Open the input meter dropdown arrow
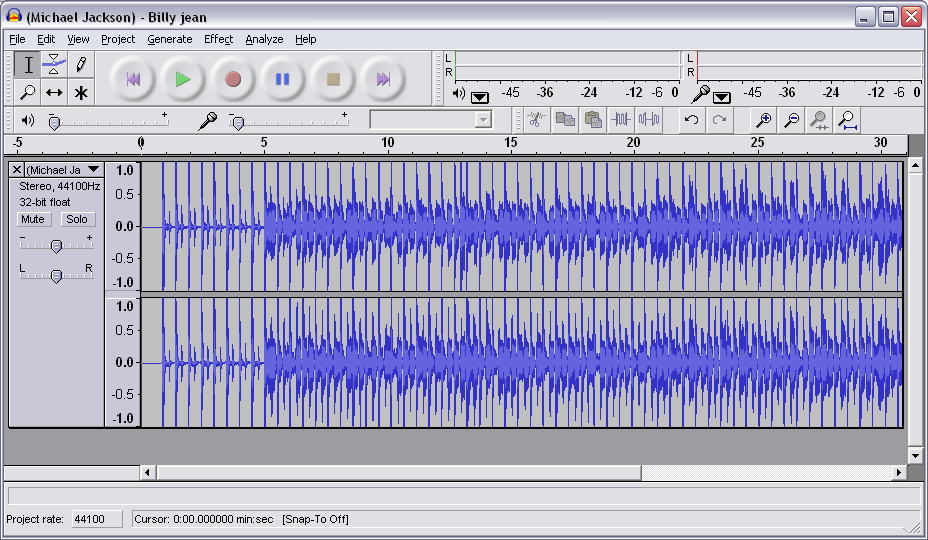The height and width of the screenshot is (540, 928). click(721, 97)
